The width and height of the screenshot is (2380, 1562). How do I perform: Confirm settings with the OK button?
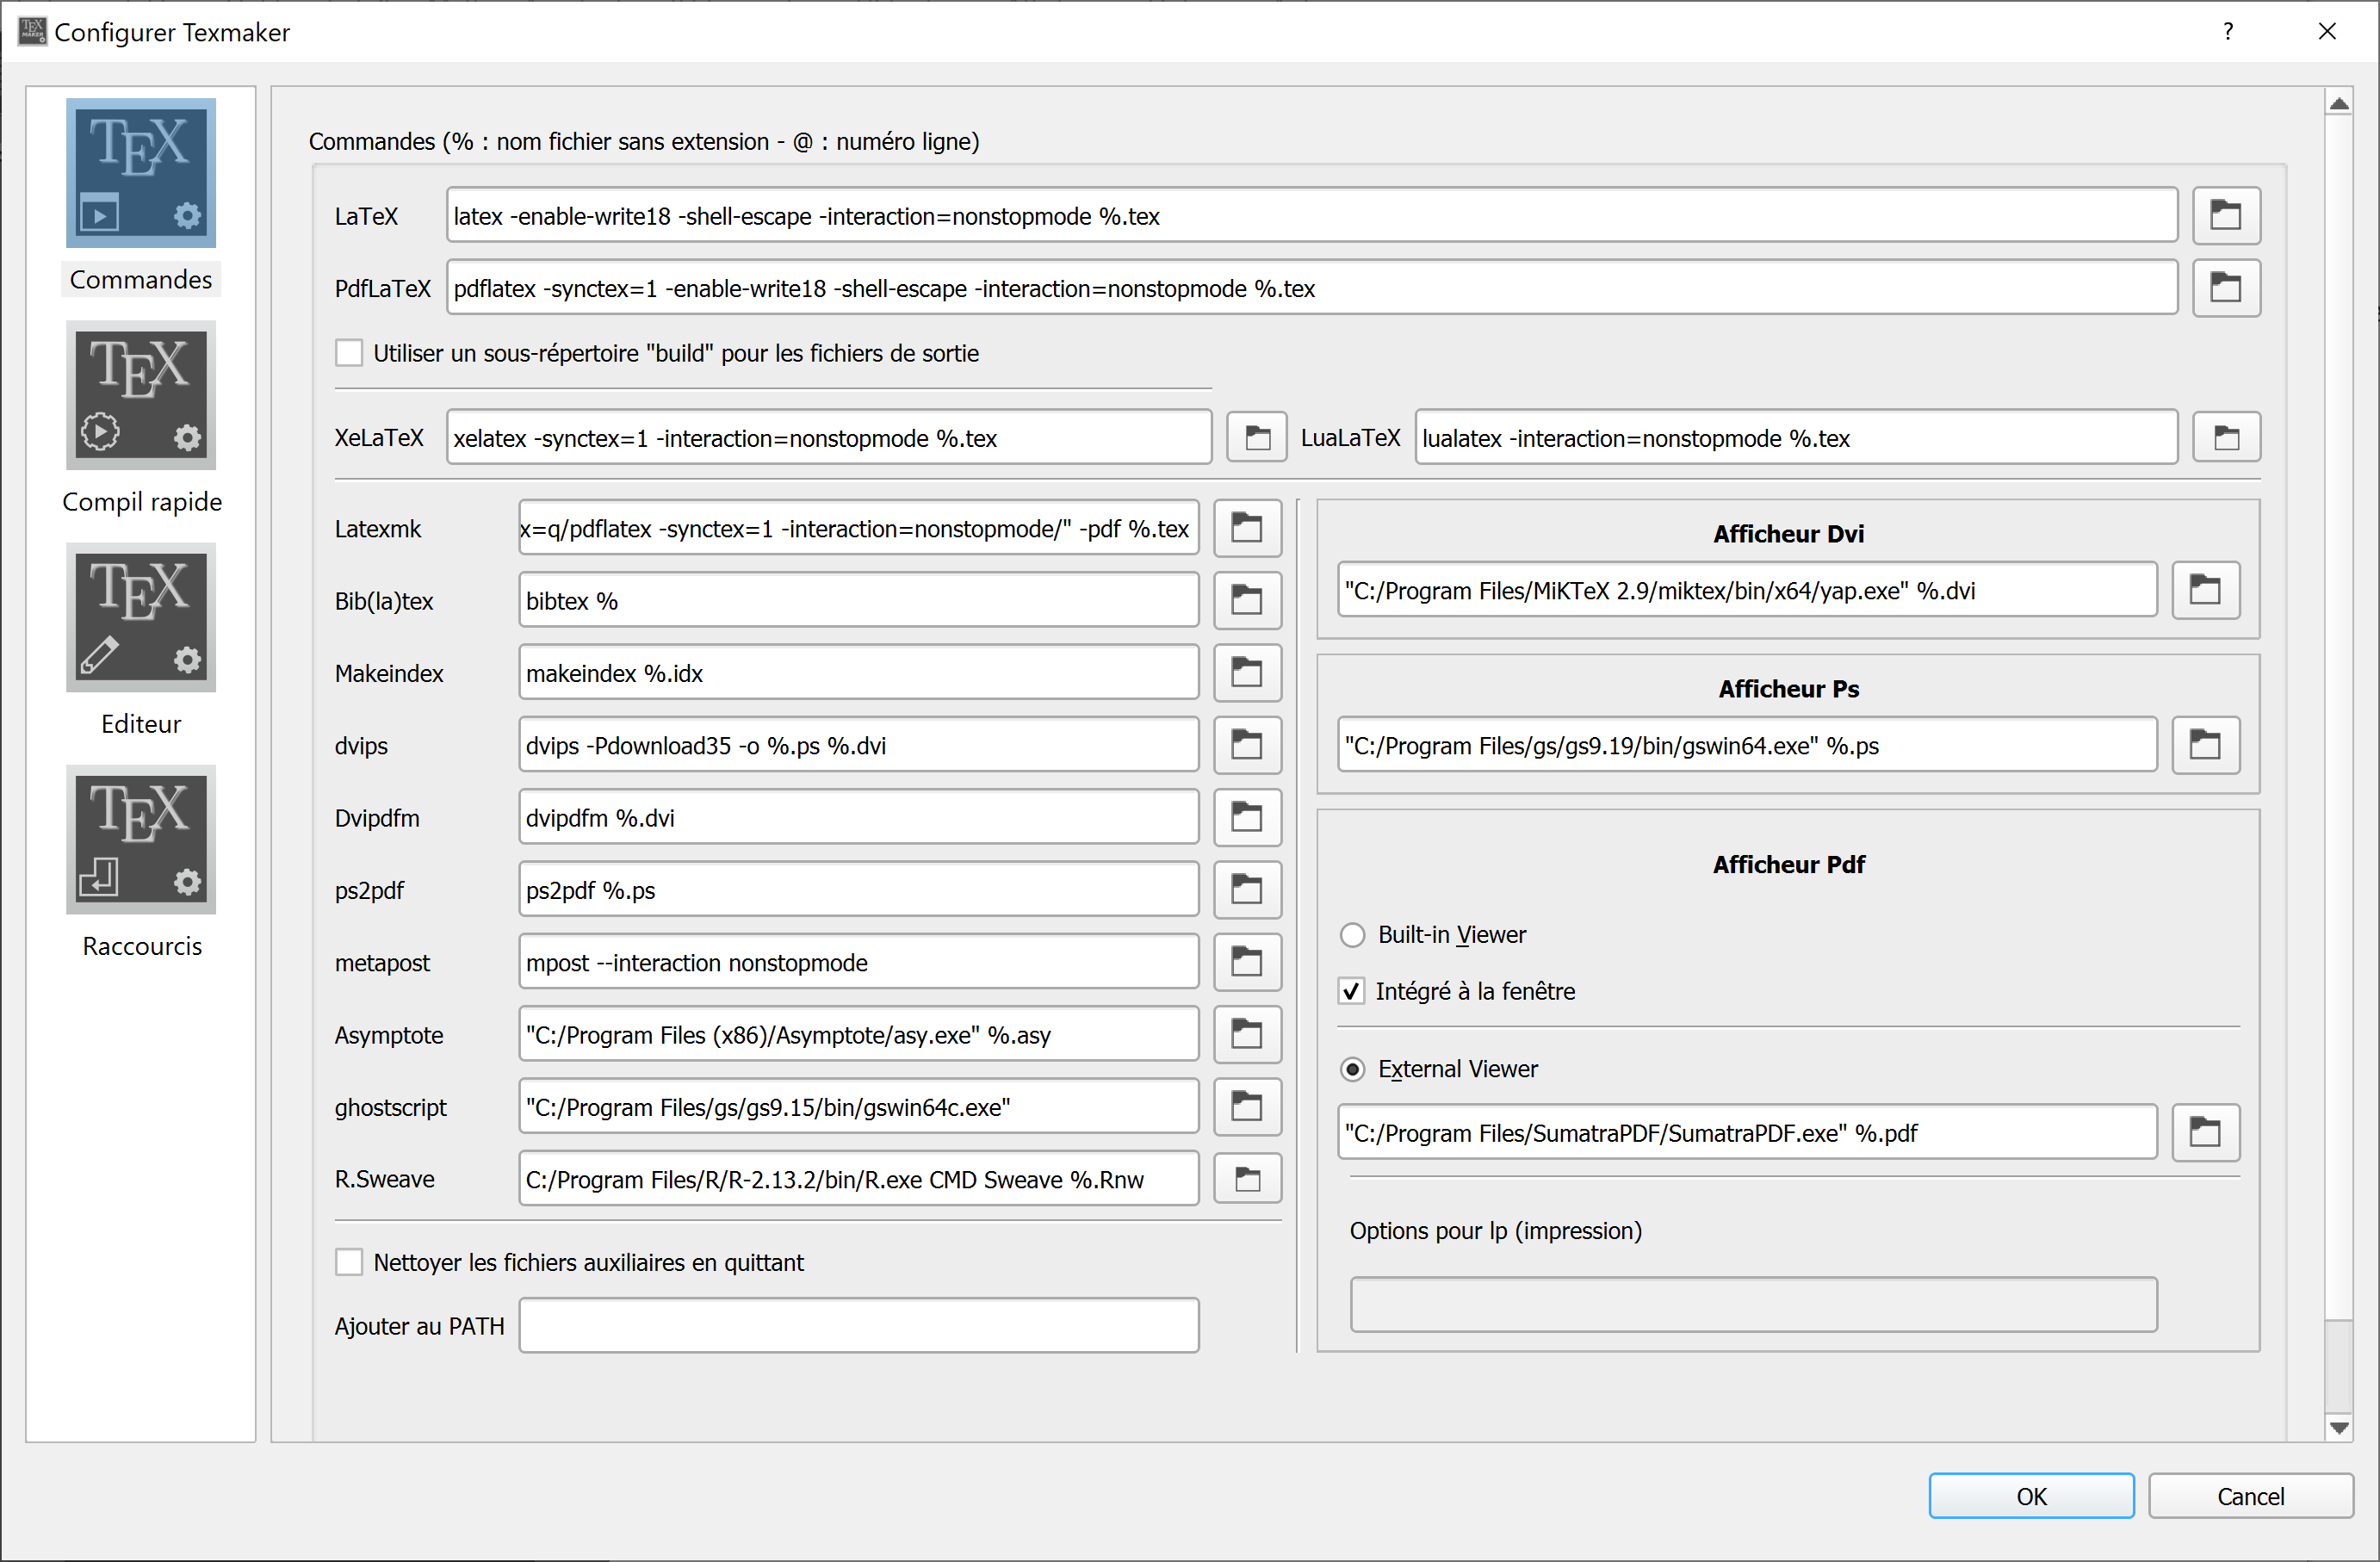tap(2031, 1496)
